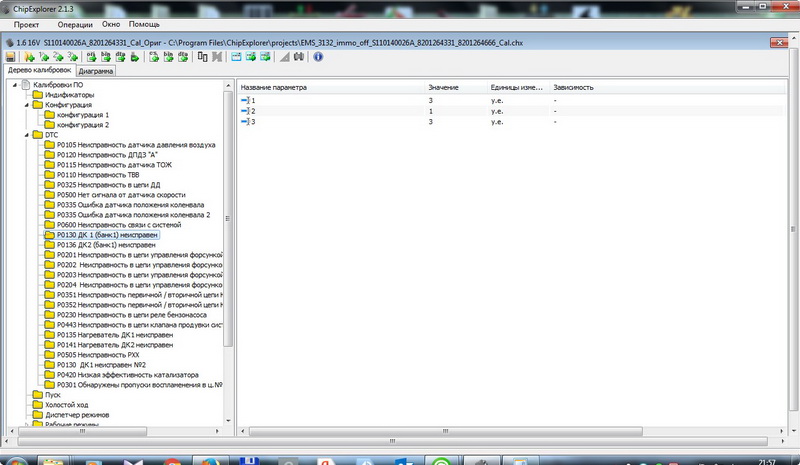Open the Проект menu
Image resolution: width=800 pixels, height=465 pixels.
pos(26,23)
